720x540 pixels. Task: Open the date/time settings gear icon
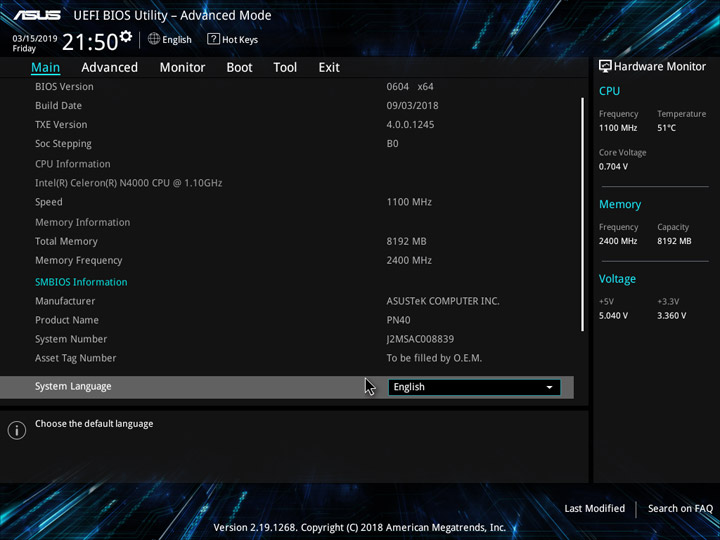pyautogui.click(x=126, y=36)
